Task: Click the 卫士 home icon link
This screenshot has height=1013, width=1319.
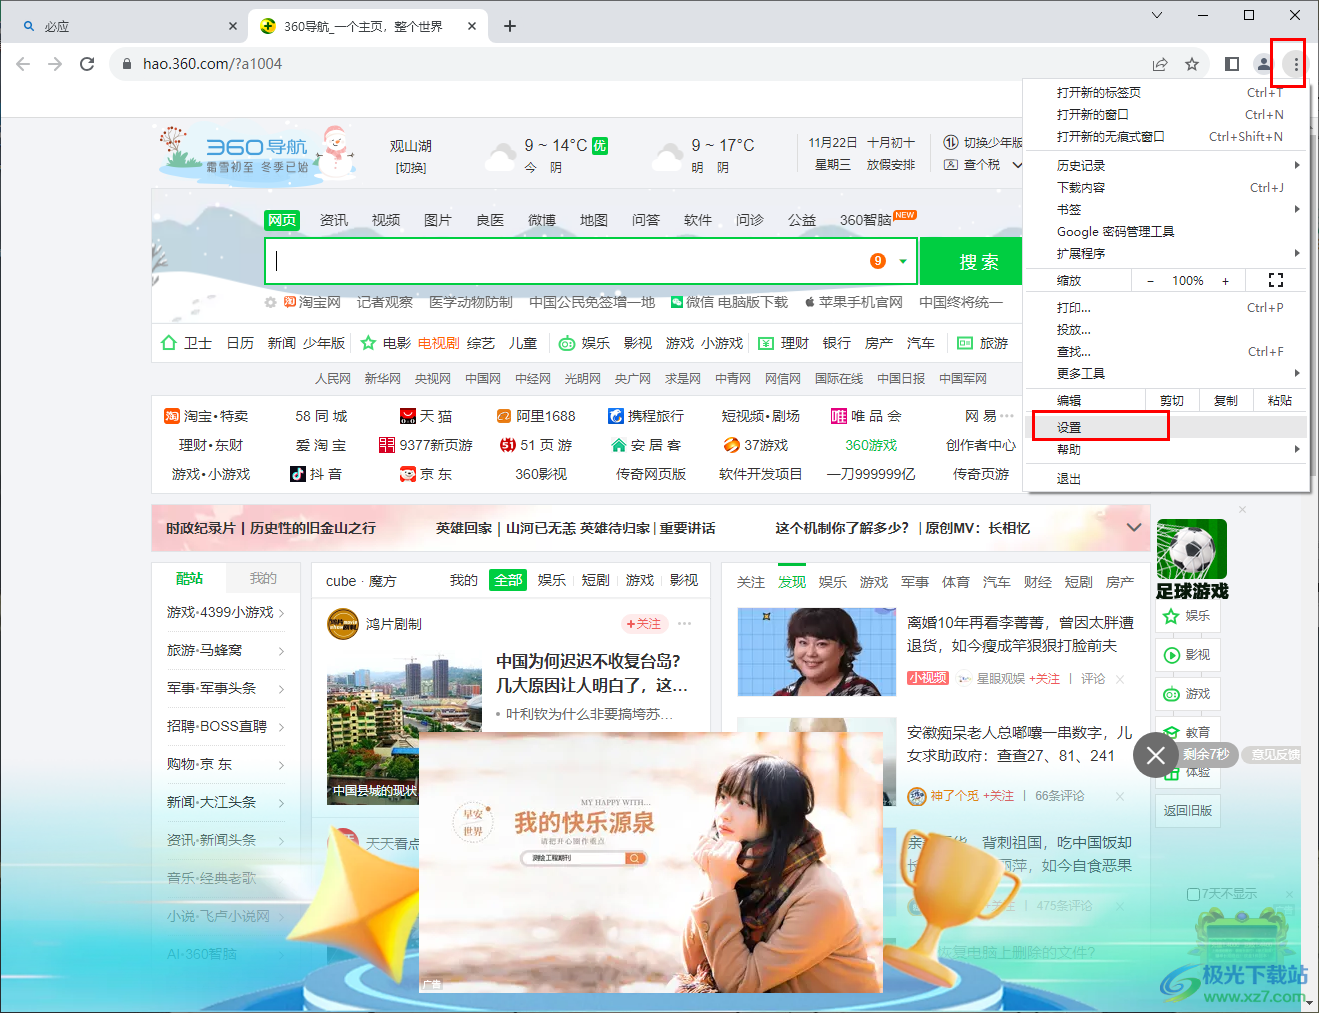Action: (186, 343)
